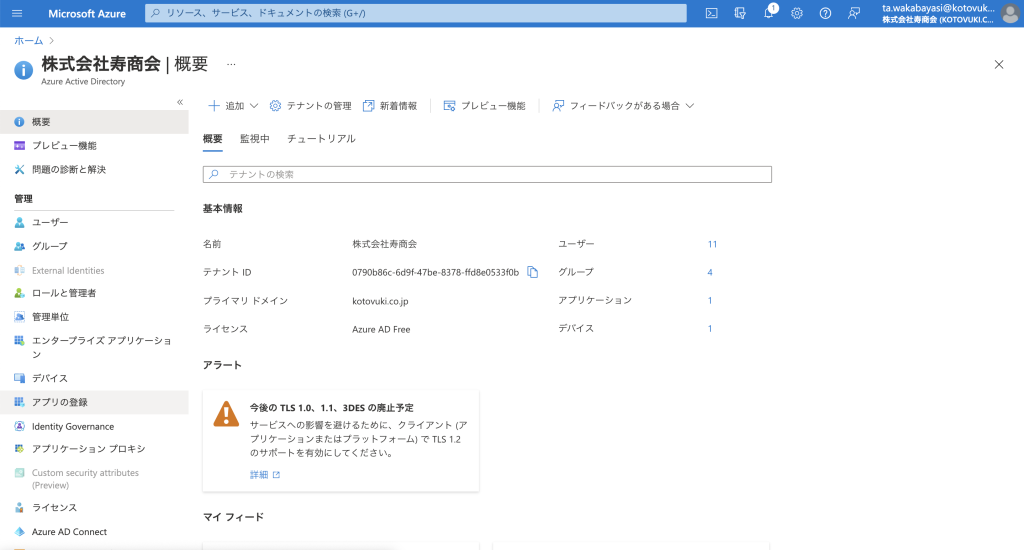Screen dimensions: 1024x550
Task: Switch to the チュートリアル tab
Action: click(x=321, y=138)
